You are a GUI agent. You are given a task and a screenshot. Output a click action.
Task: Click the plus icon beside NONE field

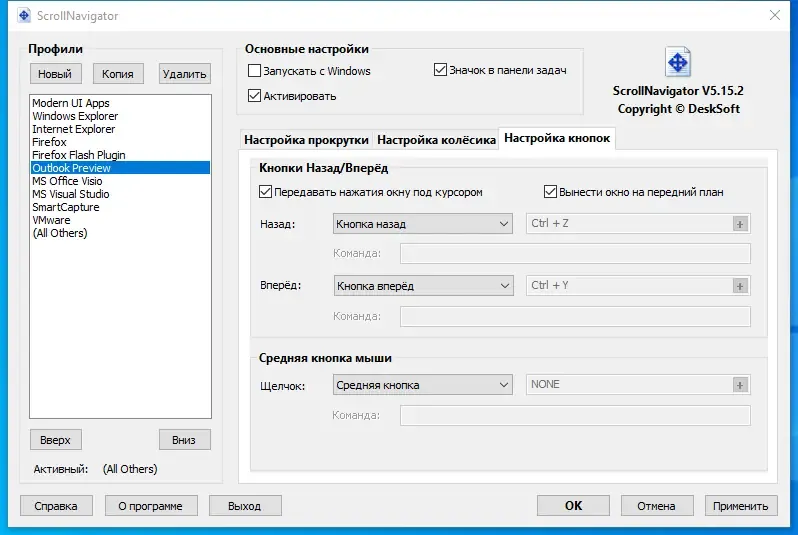click(x=740, y=385)
